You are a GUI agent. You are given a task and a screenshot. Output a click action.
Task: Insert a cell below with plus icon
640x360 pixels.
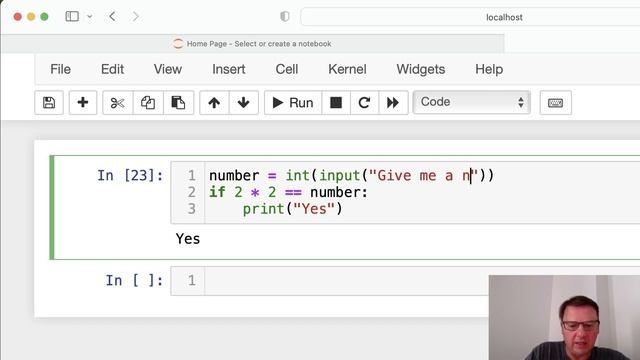pyautogui.click(x=83, y=102)
